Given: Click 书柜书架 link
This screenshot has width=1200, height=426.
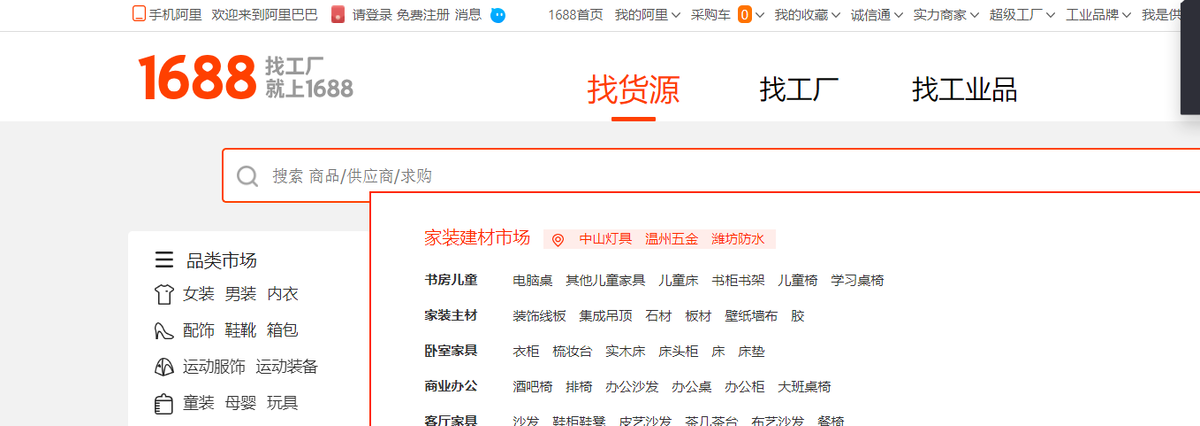Looking at the screenshot, I should pos(738,281).
